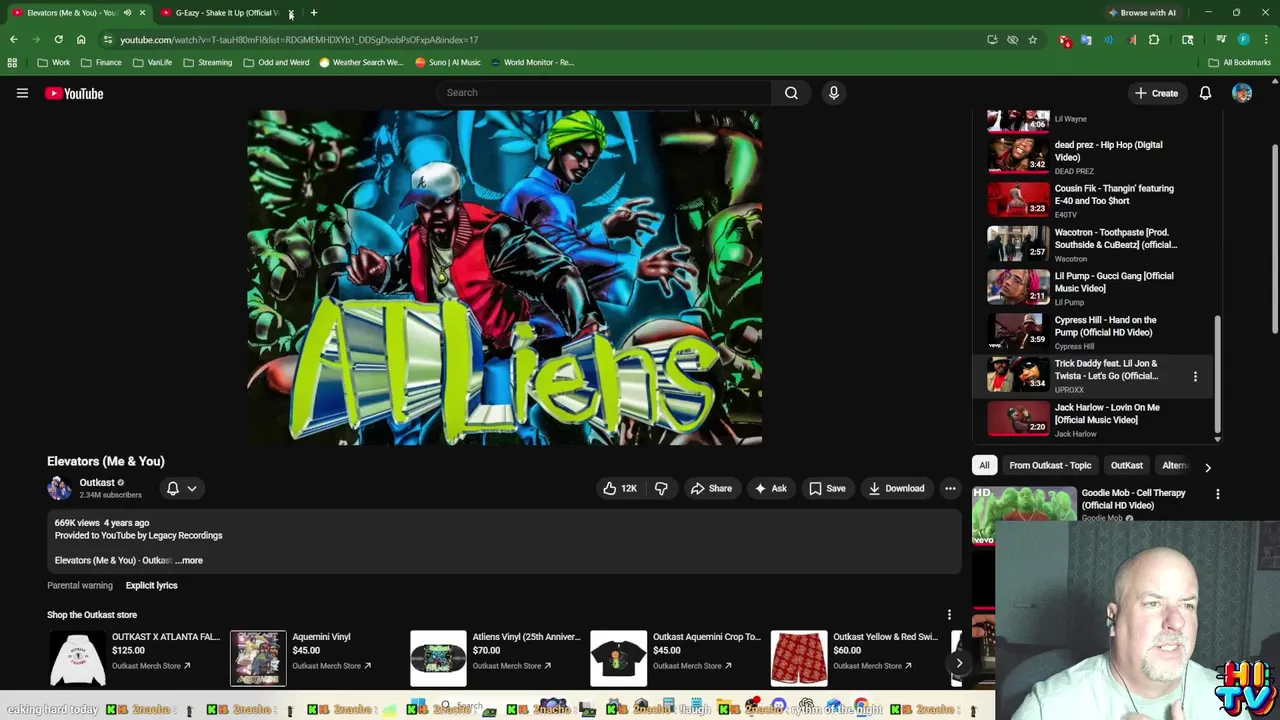1280x720 pixels.
Task: Open options for Goodie Mob Cell Therapy
Action: click(1217, 494)
